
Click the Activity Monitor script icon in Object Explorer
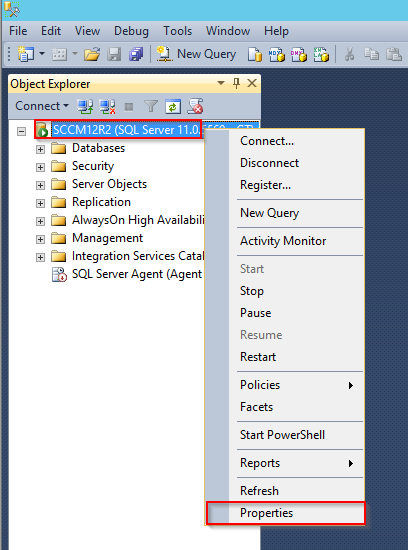(x=195, y=106)
